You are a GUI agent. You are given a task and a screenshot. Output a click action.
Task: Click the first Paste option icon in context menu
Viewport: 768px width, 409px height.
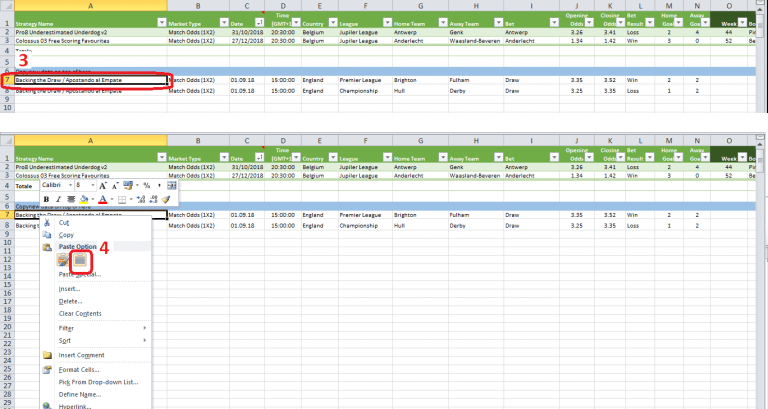pos(63,260)
